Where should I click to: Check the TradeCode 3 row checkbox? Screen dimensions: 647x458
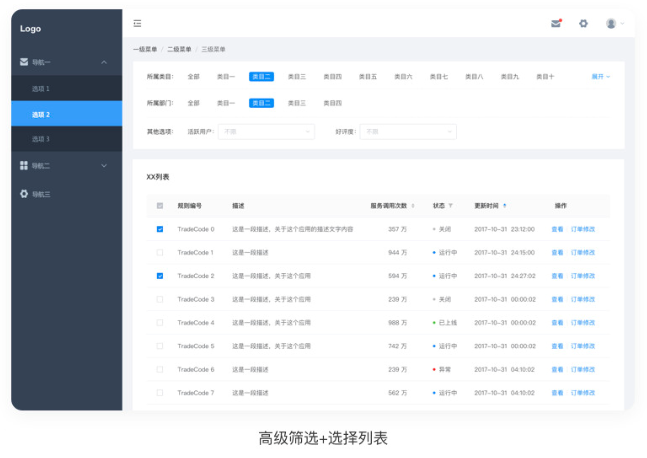[160, 299]
